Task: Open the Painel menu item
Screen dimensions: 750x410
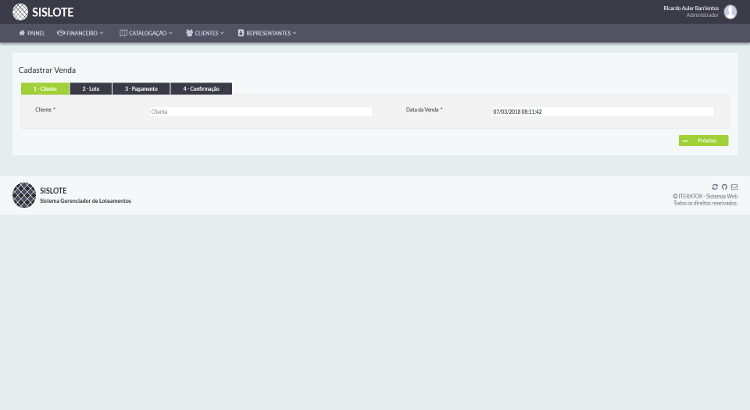Action: point(32,33)
